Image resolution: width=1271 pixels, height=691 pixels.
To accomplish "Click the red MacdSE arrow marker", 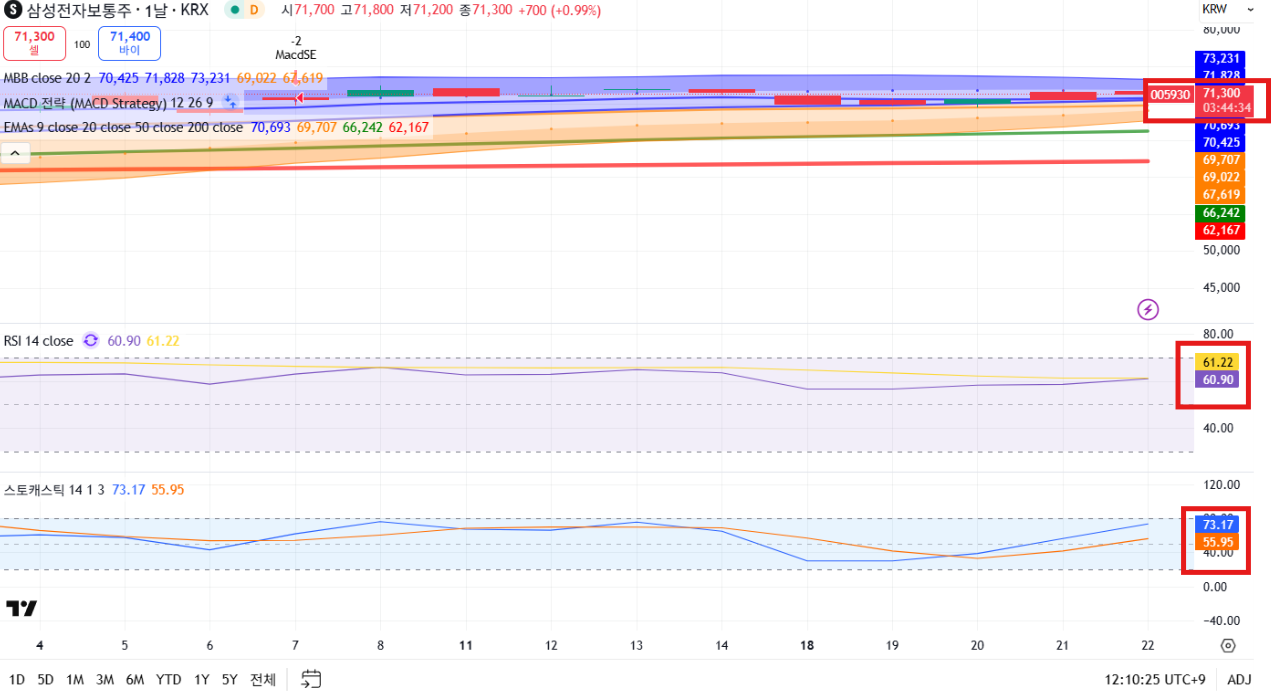I will point(298,98).
